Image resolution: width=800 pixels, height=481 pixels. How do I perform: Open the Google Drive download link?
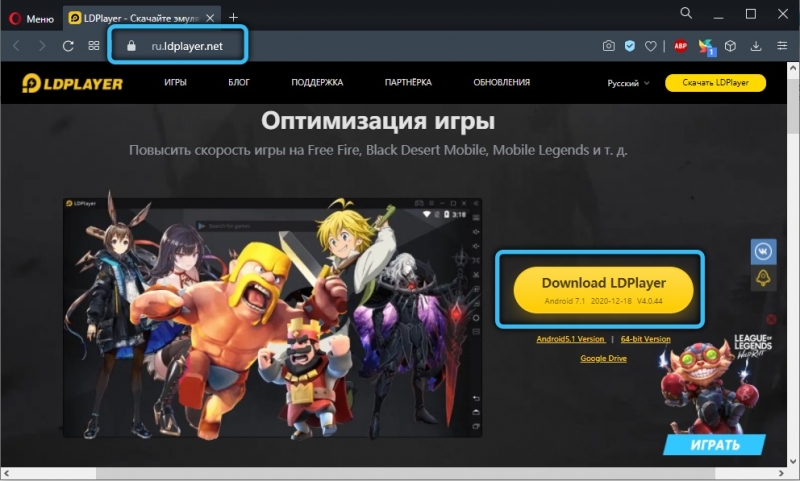coord(603,359)
